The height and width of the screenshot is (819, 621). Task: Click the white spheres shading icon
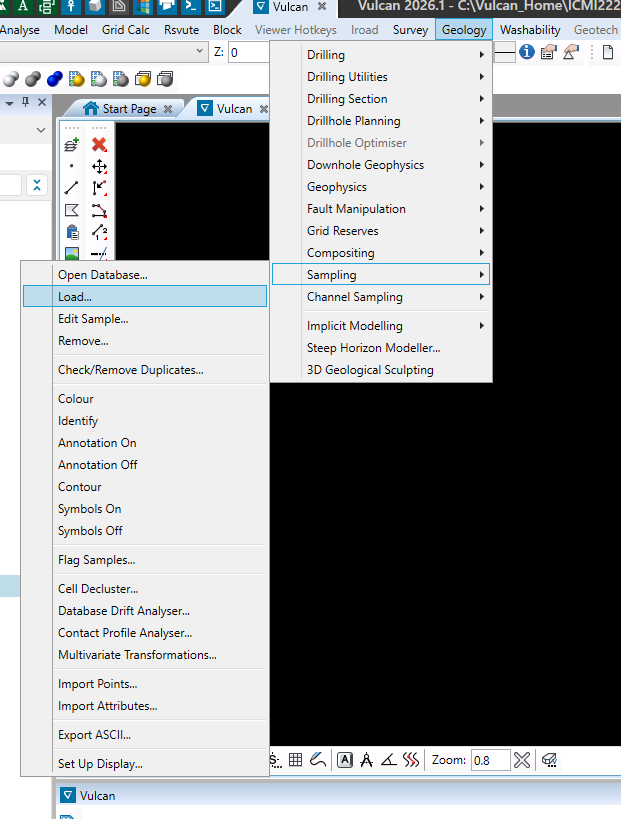pyautogui.click(x=11, y=79)
